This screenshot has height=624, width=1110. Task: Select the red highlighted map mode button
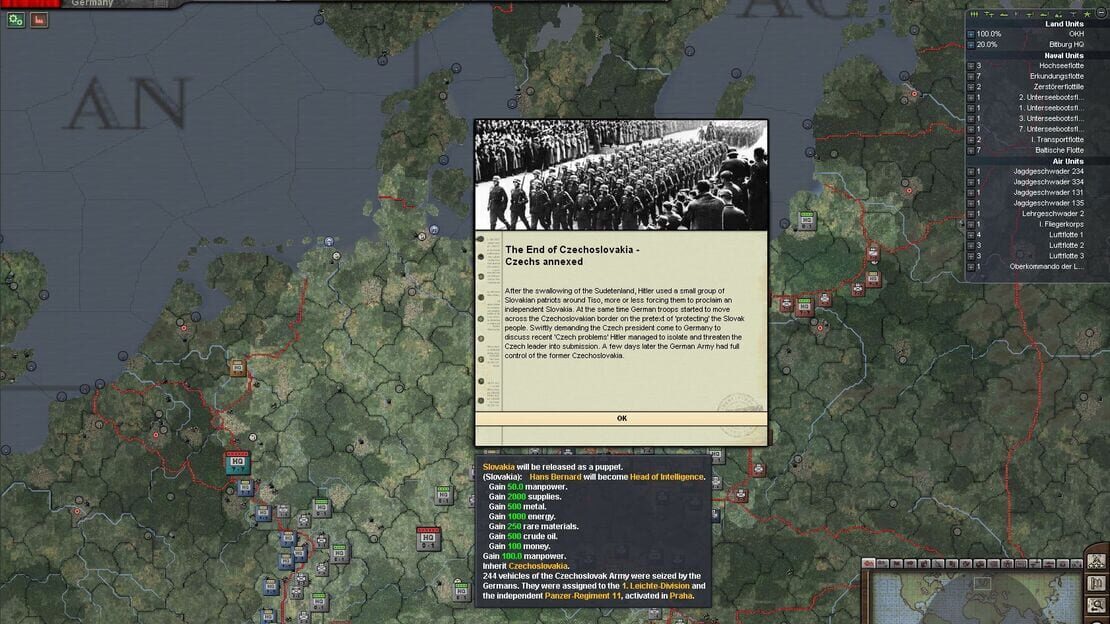click(x=869, y=564)
